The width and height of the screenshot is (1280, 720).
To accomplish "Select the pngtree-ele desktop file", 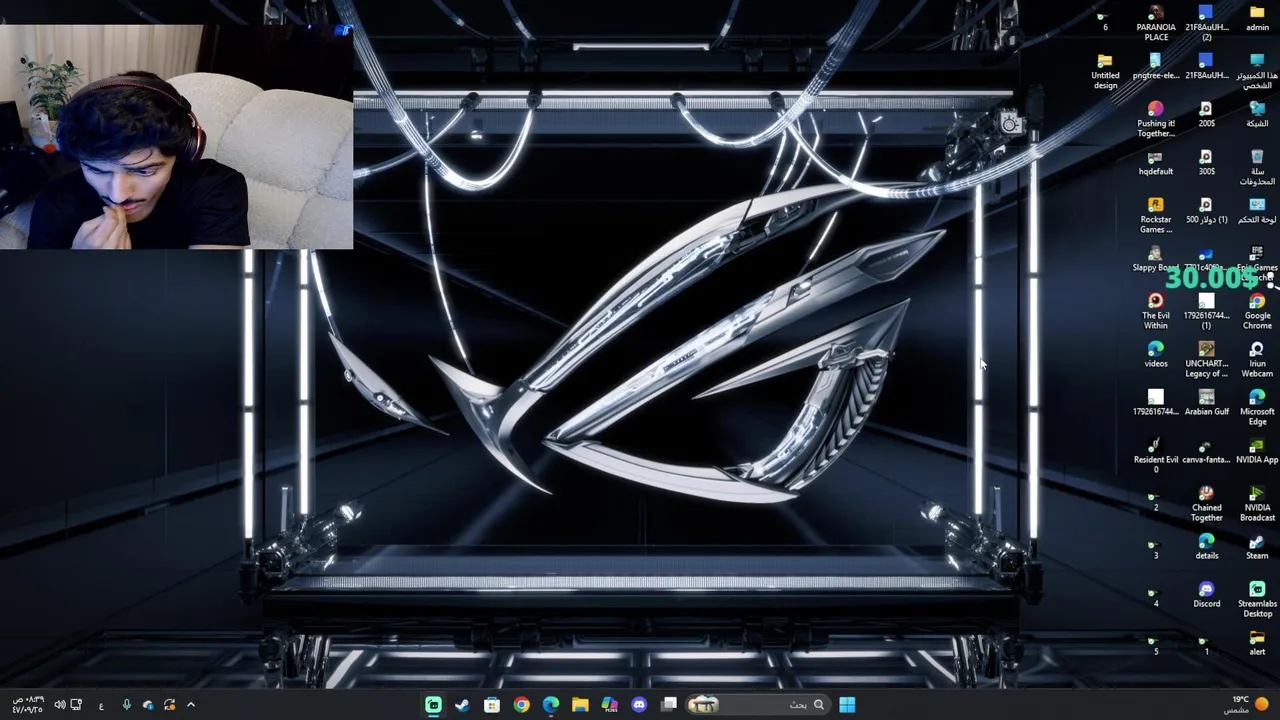I will (1156, 66).
